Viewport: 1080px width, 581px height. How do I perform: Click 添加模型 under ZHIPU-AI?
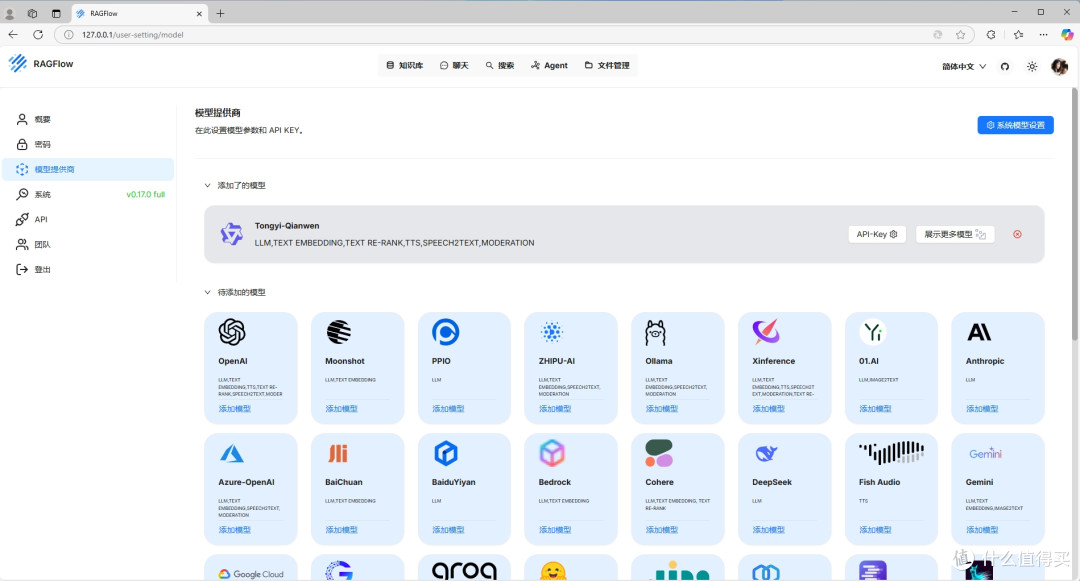tap(555, 409)
